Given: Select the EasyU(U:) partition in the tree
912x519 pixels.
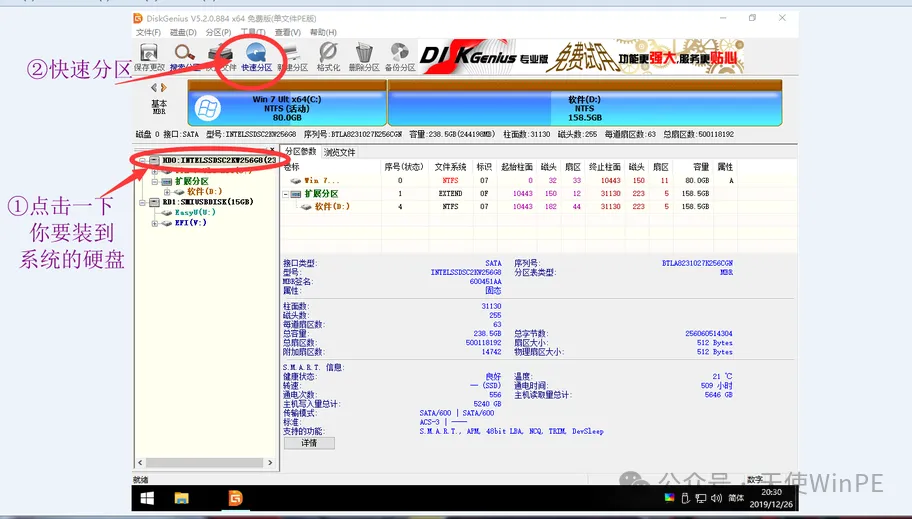Looking at the screenshot, I should point(195,213).
